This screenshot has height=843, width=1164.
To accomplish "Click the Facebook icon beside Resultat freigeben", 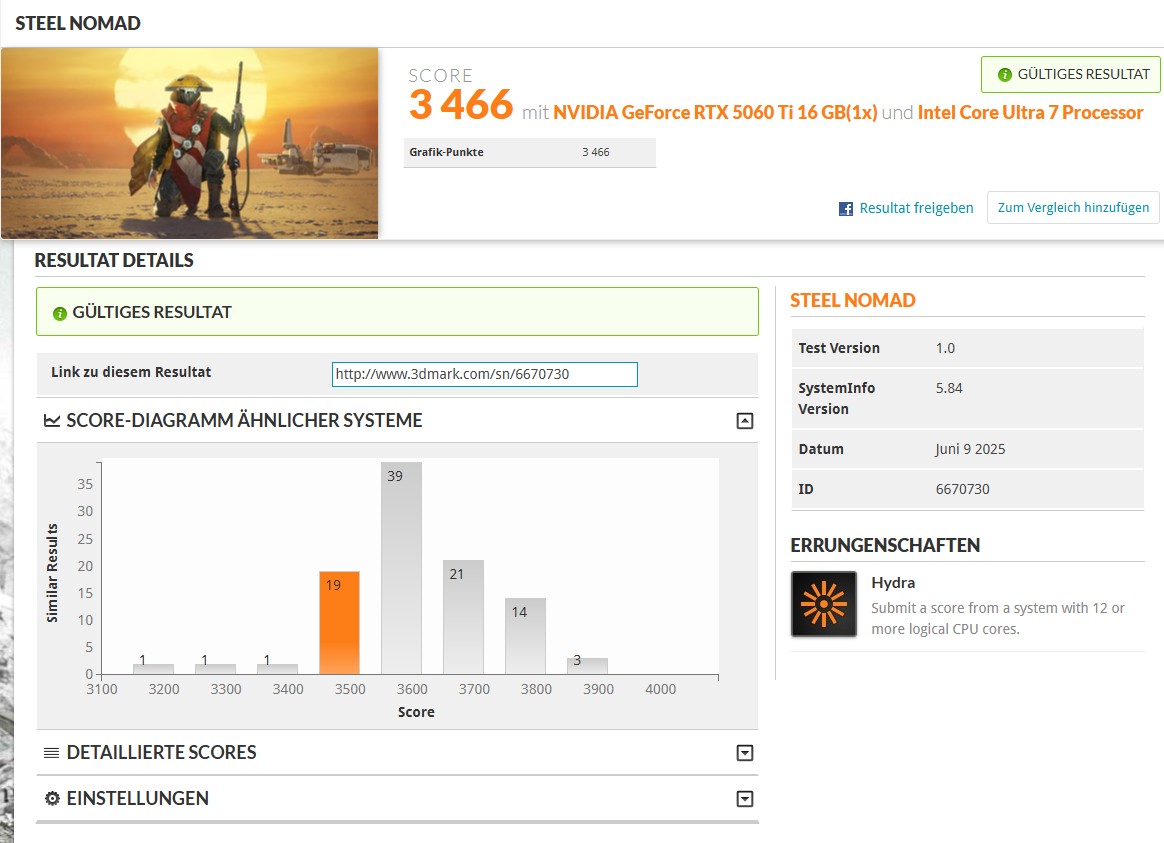I will [x=846, y=209].
